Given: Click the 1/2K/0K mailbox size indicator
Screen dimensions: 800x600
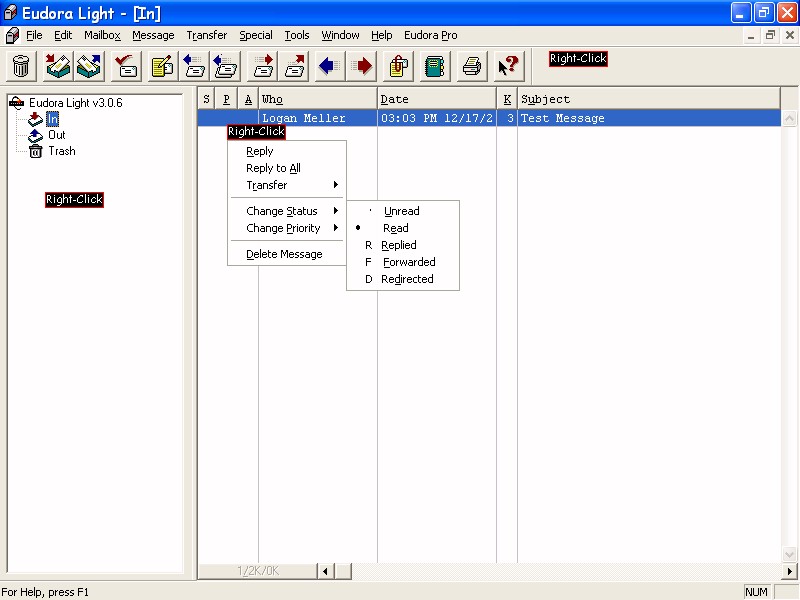Looking at the screenshot, I should pos(258,571).
